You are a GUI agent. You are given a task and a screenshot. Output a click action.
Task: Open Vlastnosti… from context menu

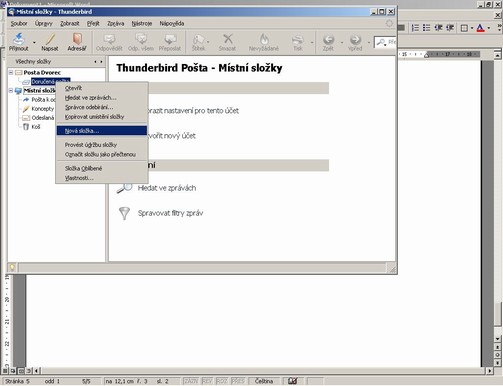coord(102,178)
